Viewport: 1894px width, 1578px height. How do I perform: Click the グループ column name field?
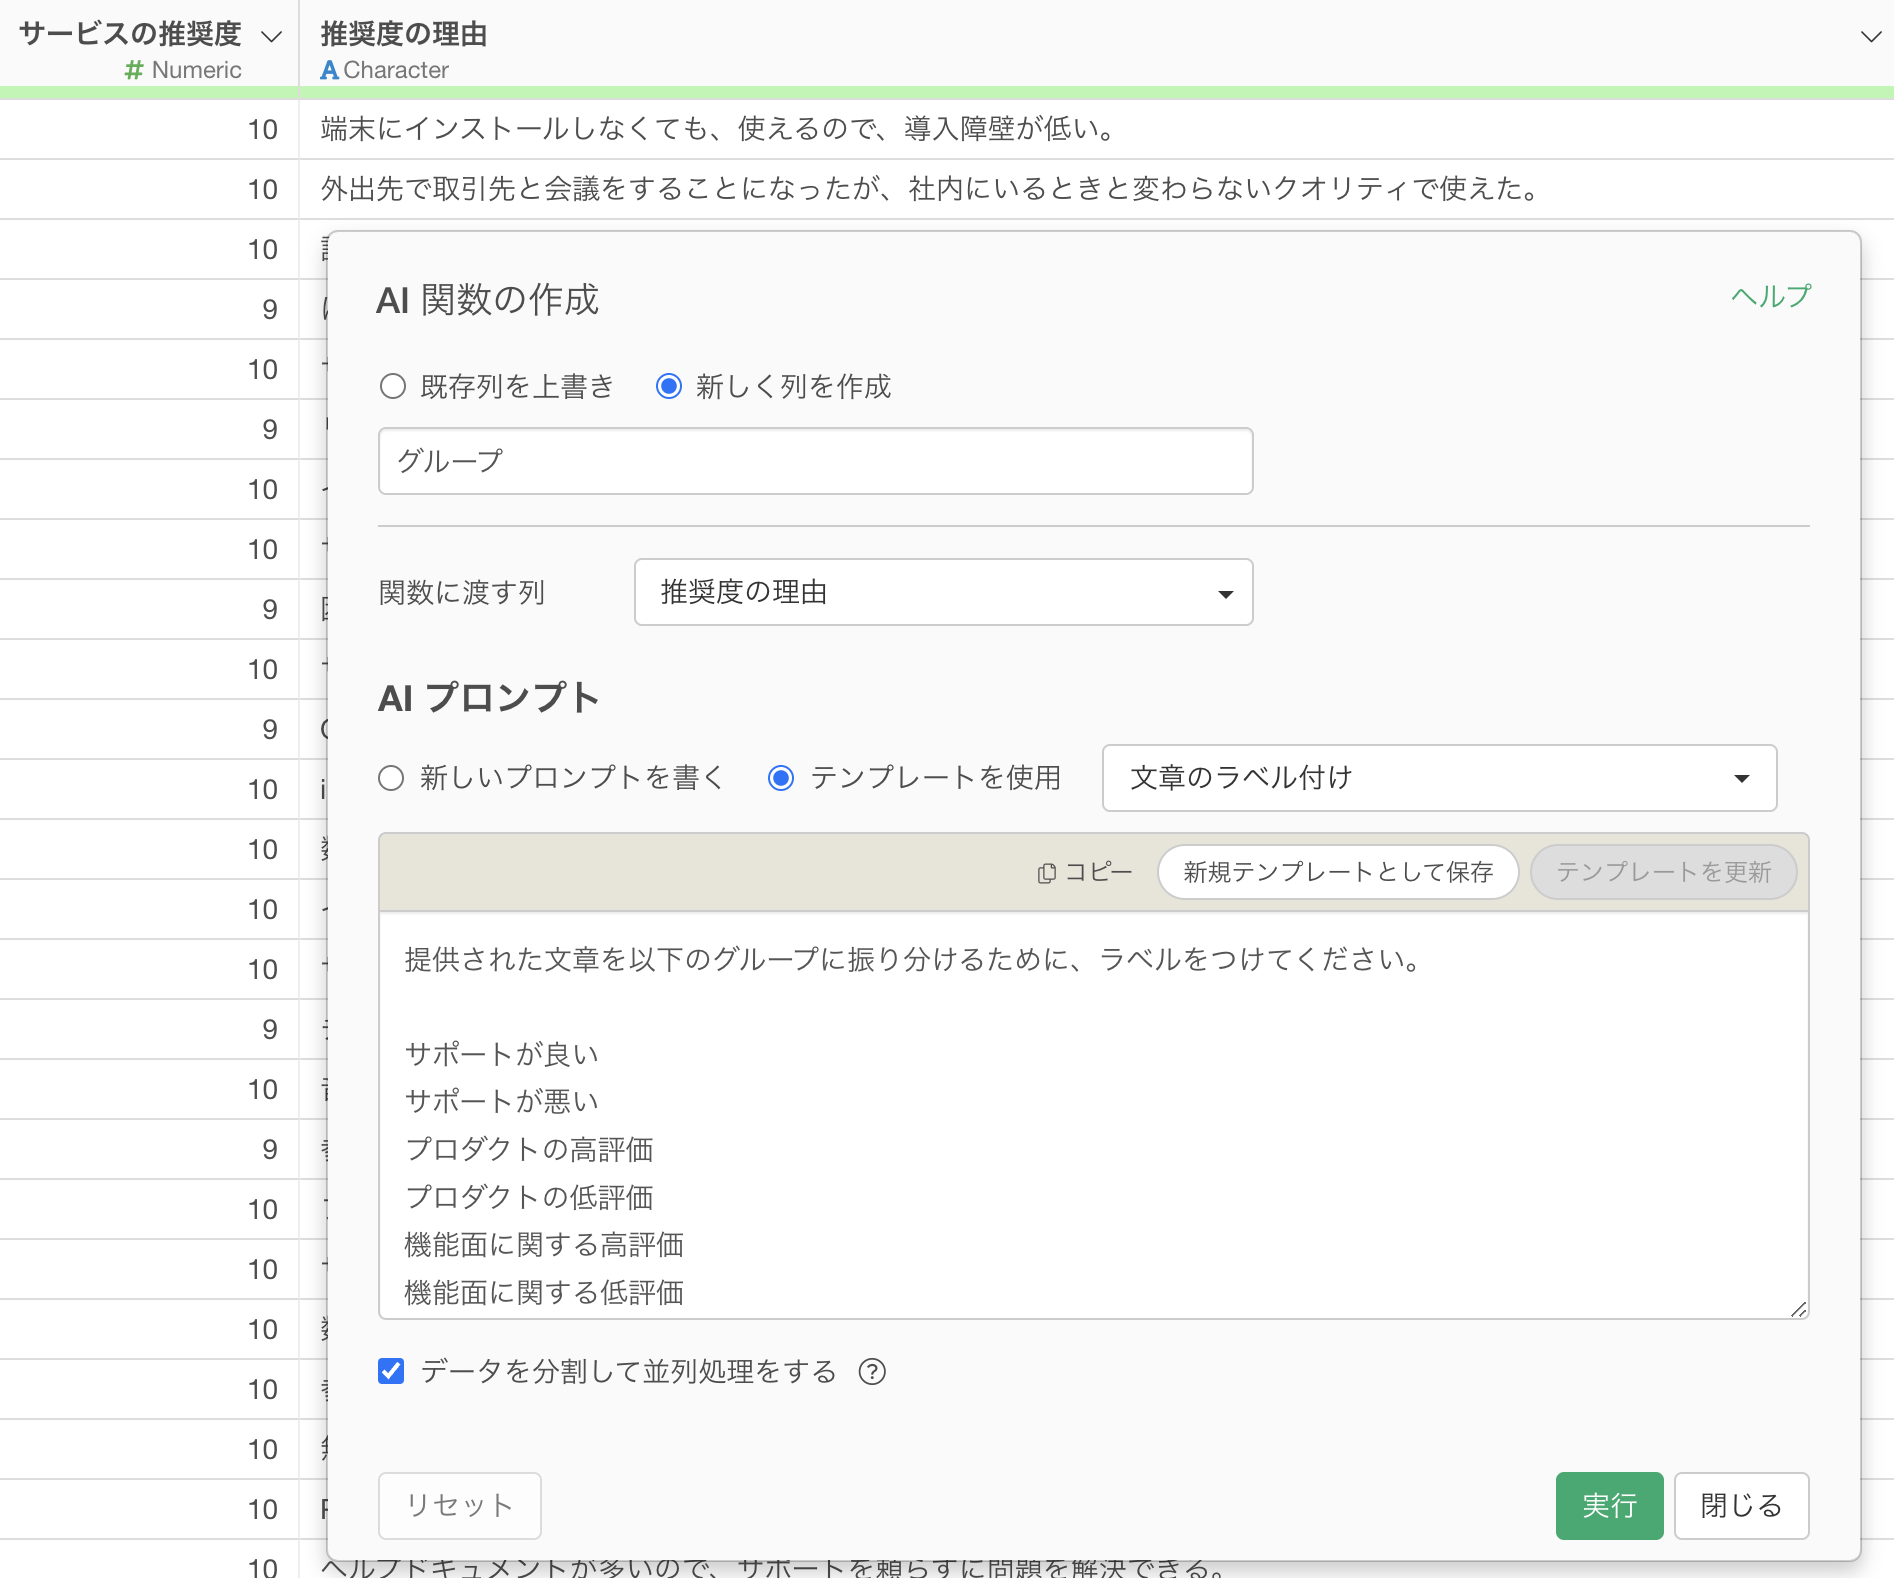click(x=815, y=461)
